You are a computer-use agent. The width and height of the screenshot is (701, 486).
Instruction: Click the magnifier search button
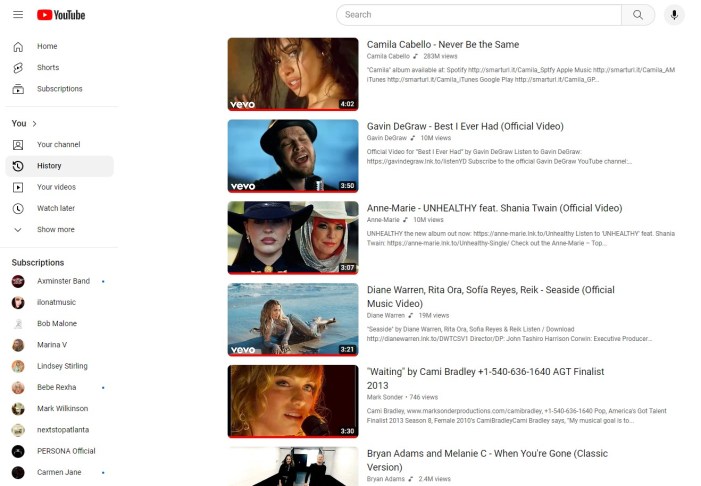(x=637, y=15)
